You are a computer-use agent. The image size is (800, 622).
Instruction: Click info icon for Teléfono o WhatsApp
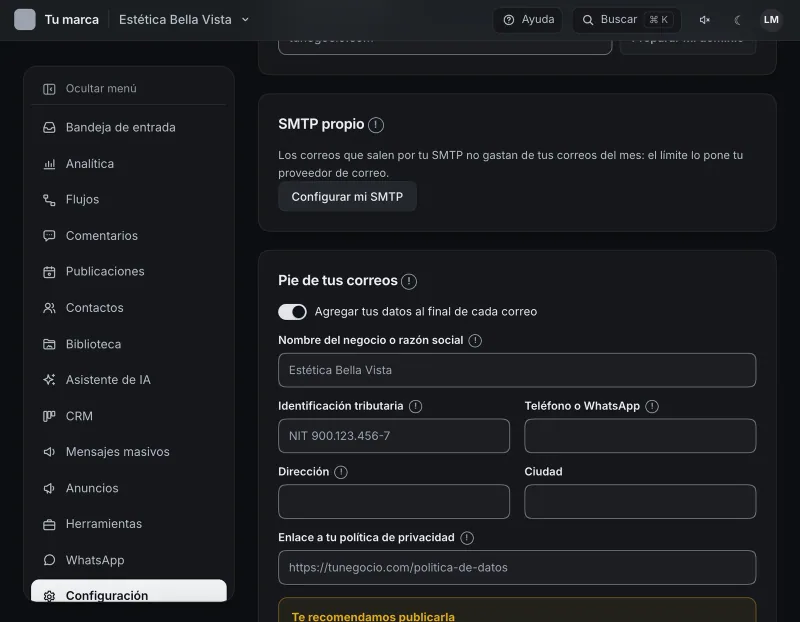[x=652, y=407]
